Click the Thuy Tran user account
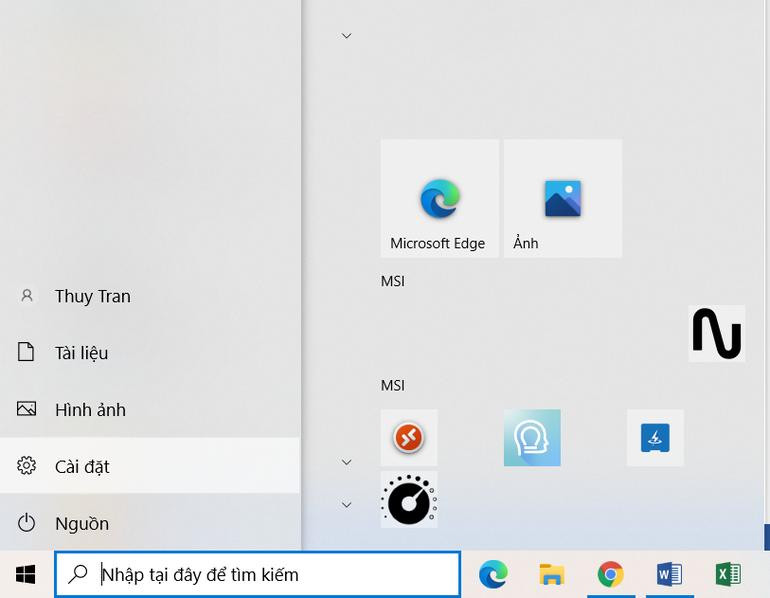This screenshot has height=598, width=770. [92, 296]
